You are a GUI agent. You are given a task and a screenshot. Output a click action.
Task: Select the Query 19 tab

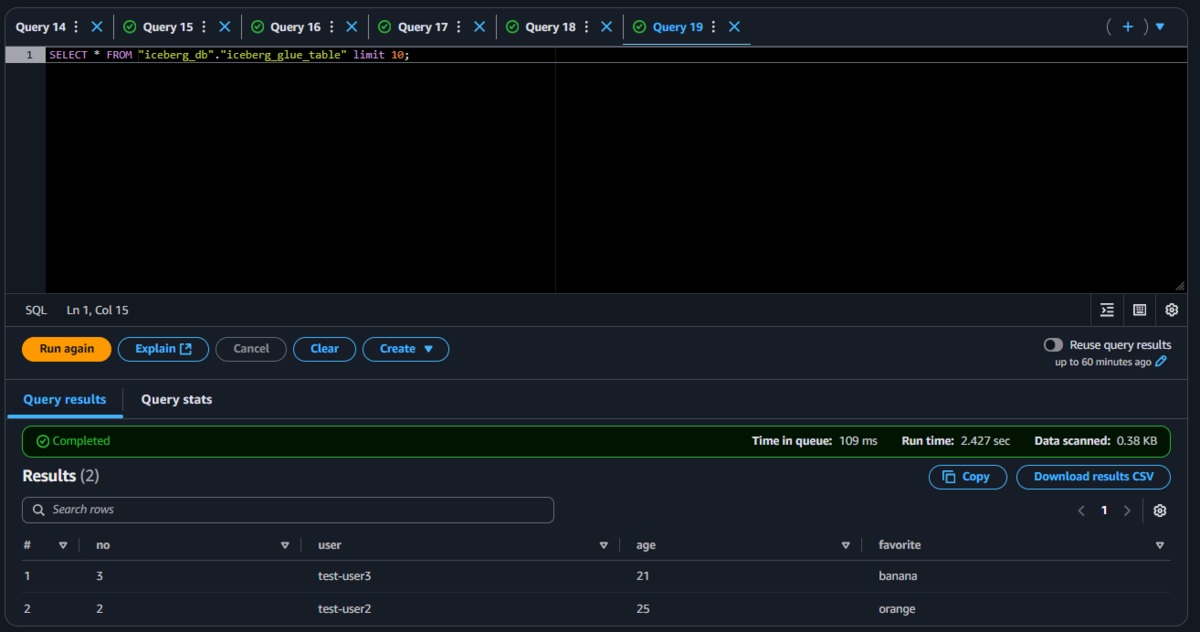point(677,27)
